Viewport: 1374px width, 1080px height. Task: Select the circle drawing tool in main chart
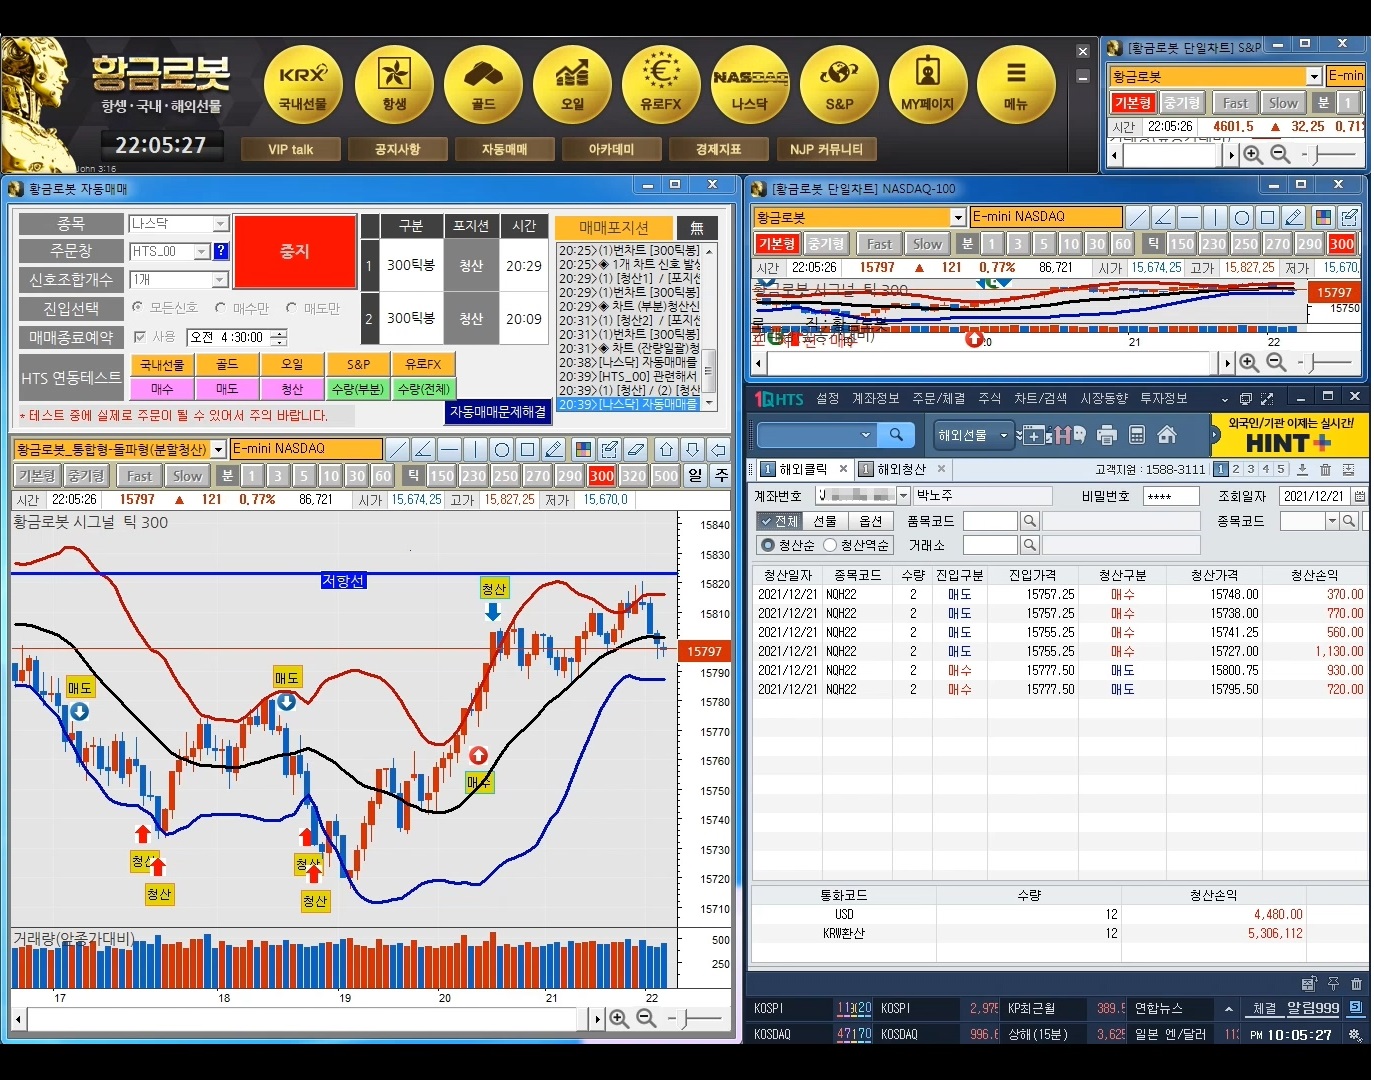pos(502,449)
